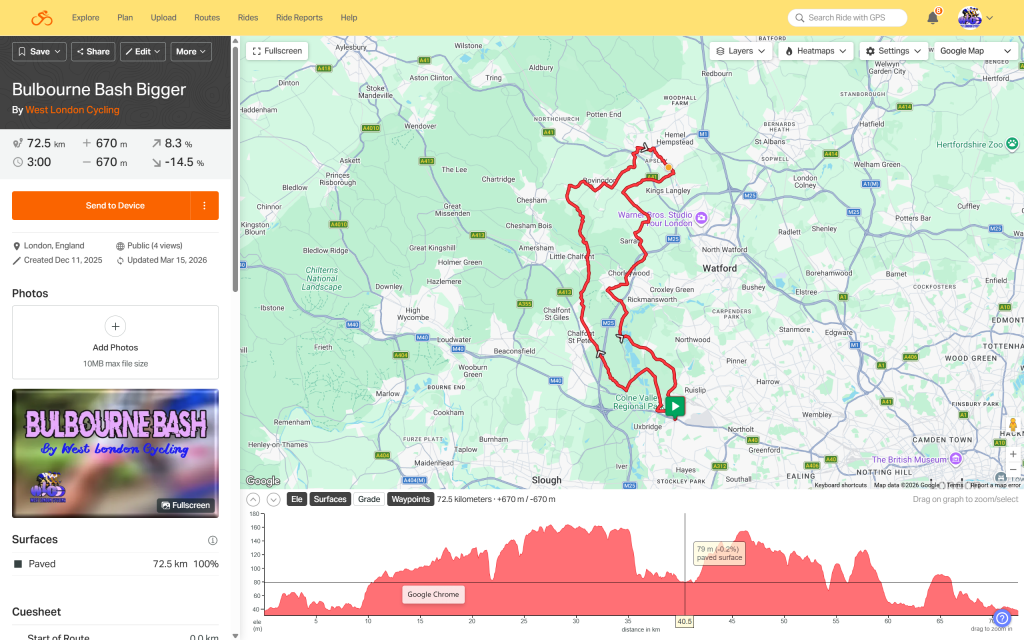Viewport: 1024px width, 640px height.
Task: Open the Ride Reports menu
Action: click(299, 18)
